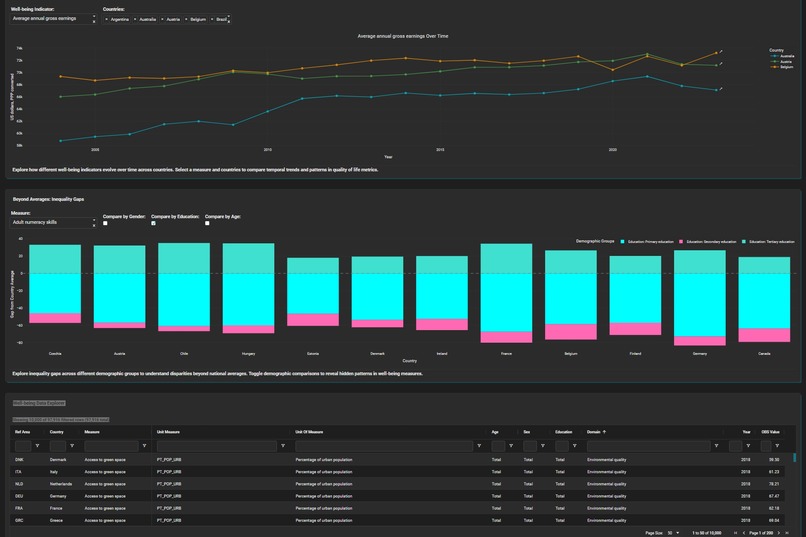This screenshot has width=806, height=537.
Task: Click the table vertical scrollbar thumb
Action: click(x=794, y=457)
